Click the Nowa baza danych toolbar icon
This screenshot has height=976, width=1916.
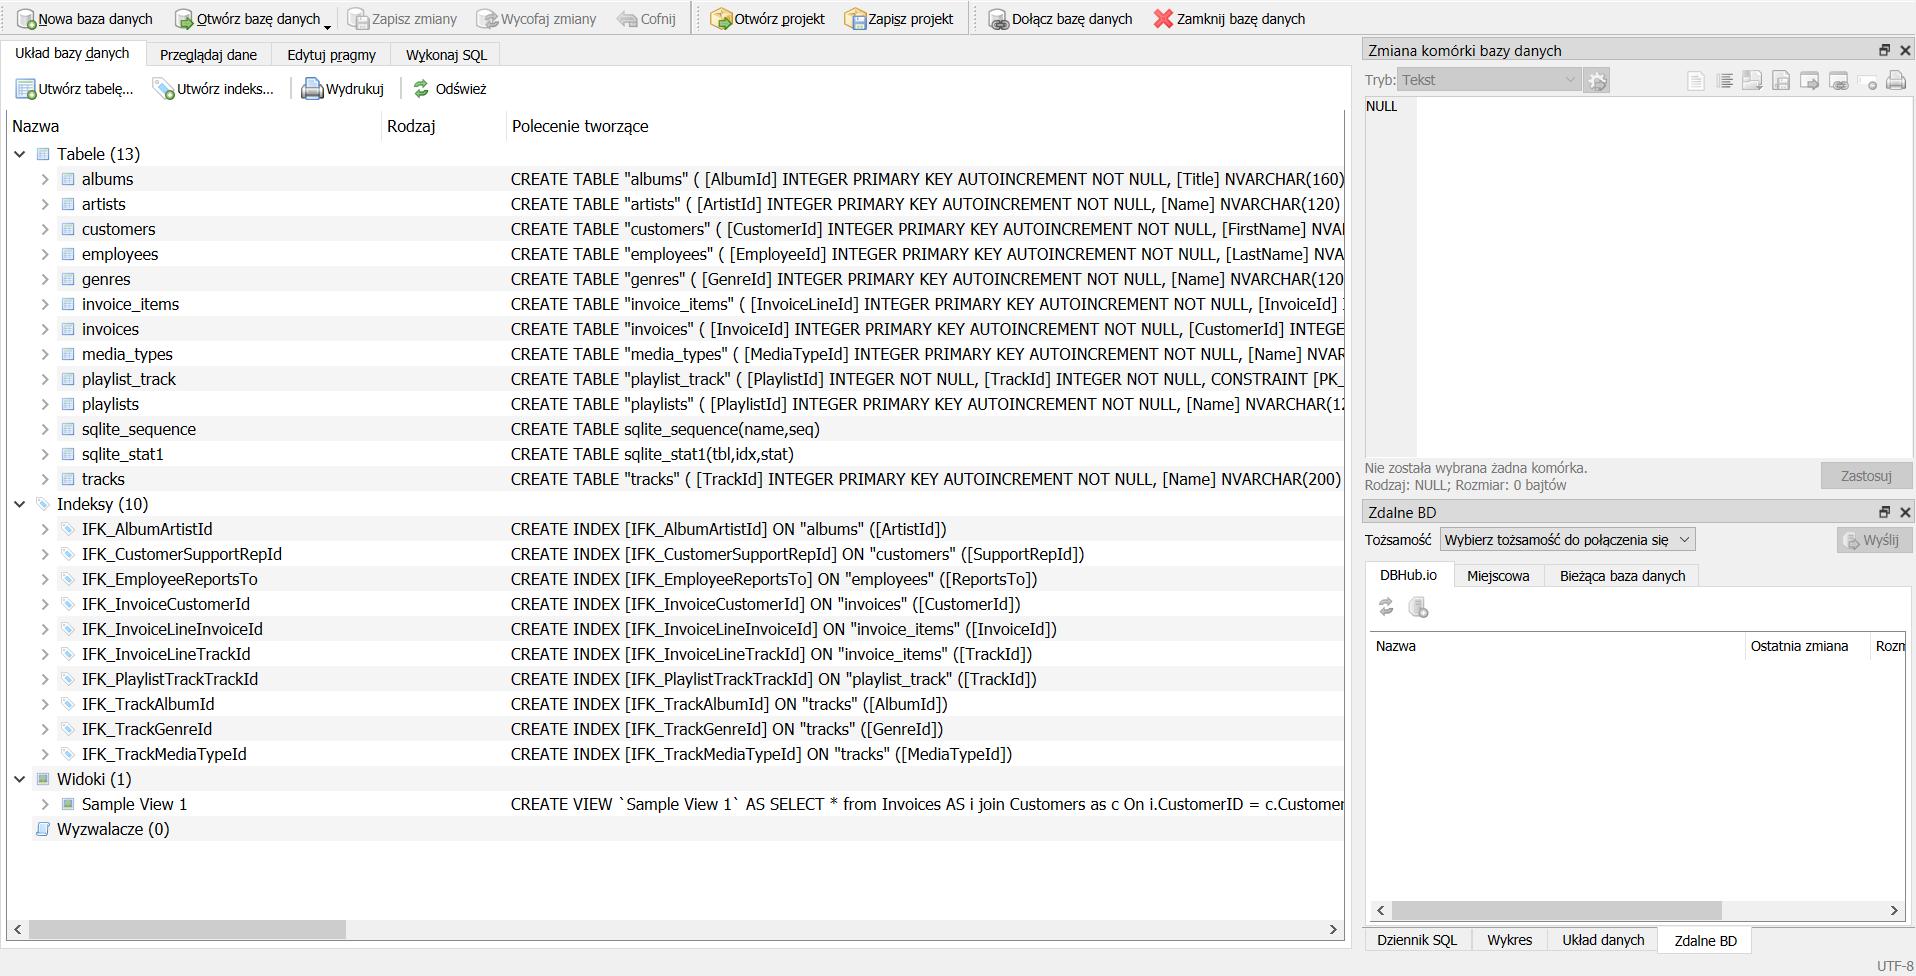pos(26,19)
